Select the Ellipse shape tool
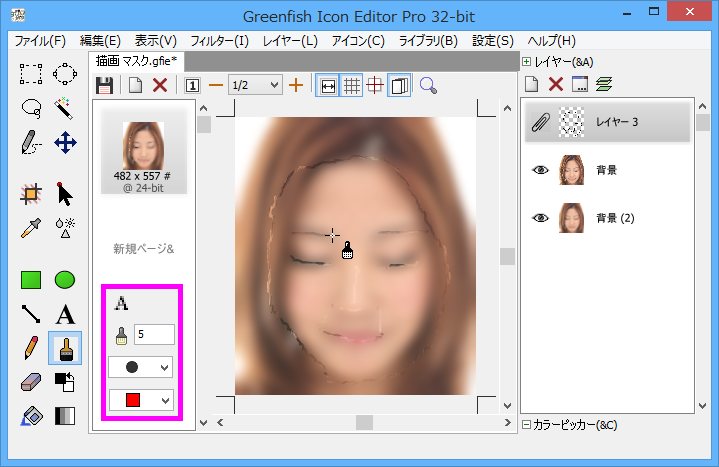 click(65, 280)
